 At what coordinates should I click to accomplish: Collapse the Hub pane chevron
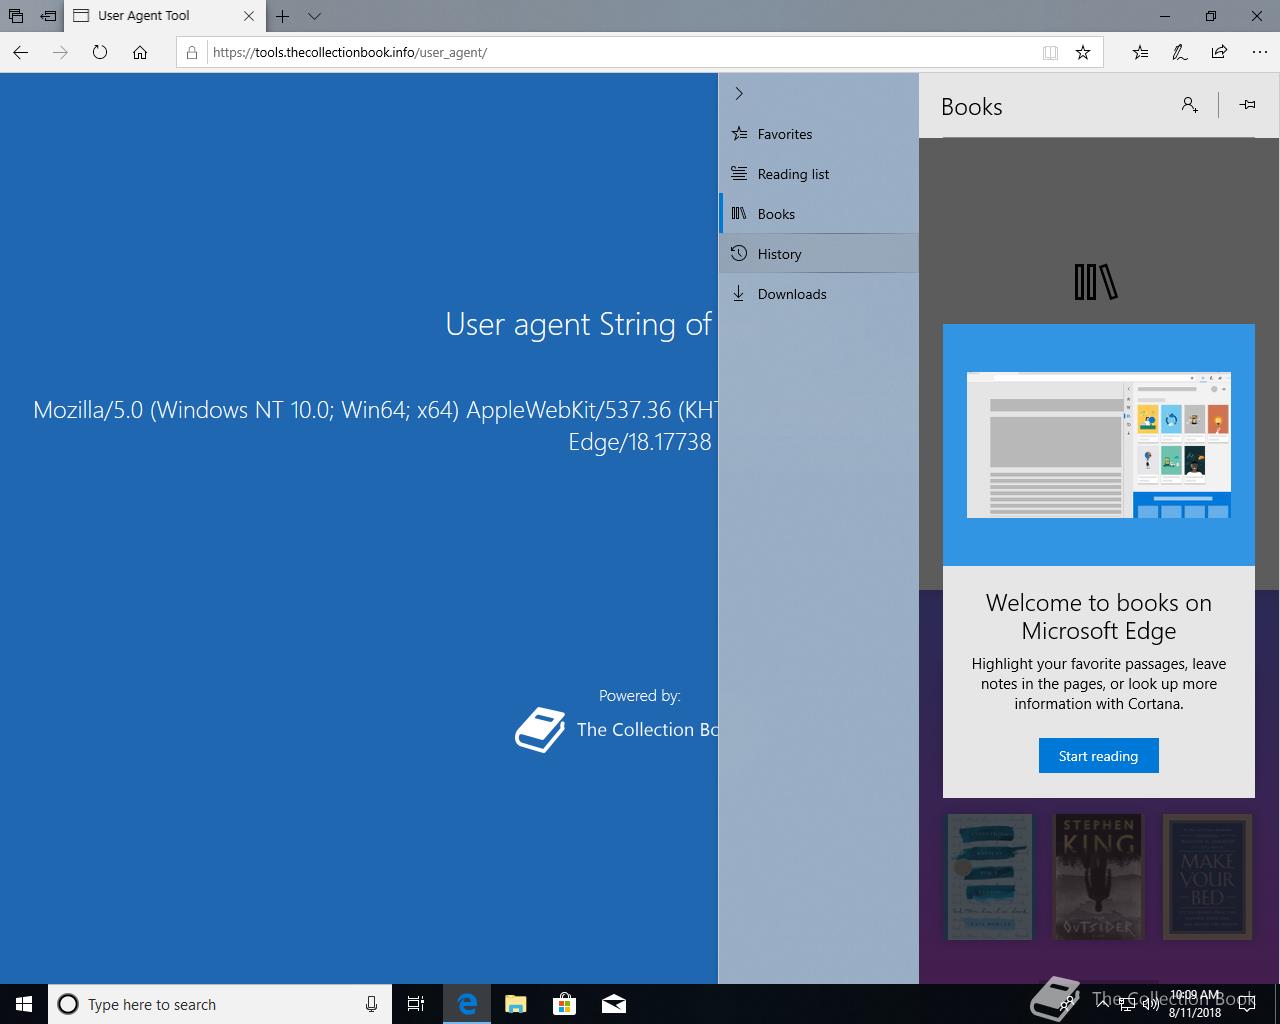coord(739,93)
